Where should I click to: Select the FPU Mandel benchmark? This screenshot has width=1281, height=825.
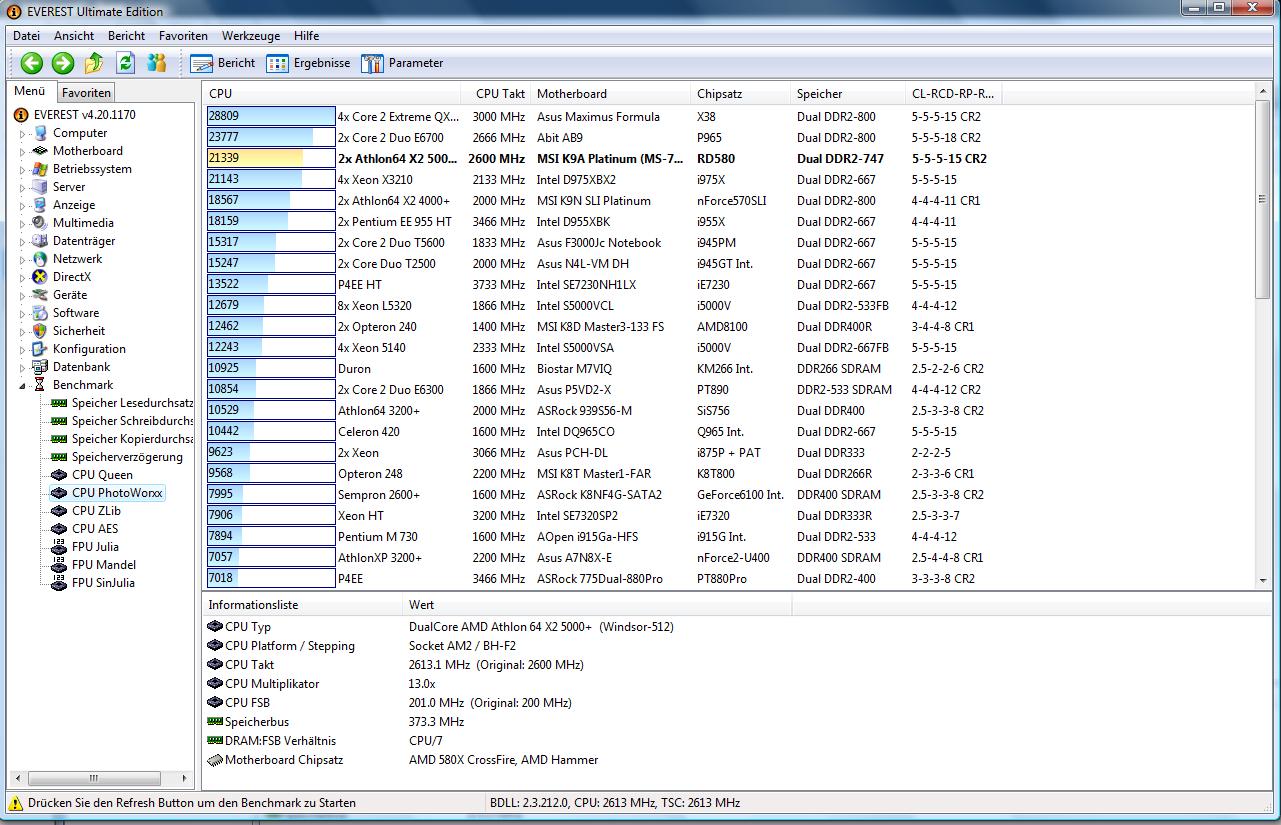(104, 565)
